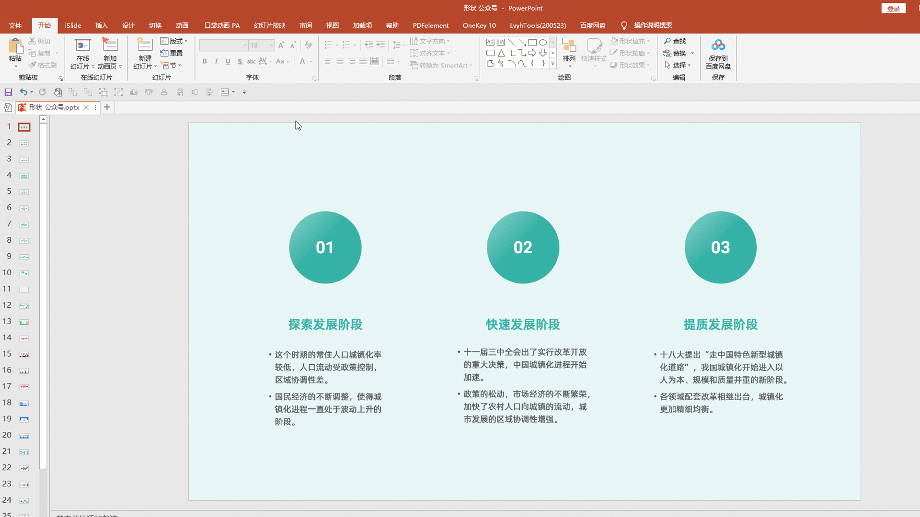
Task: Click the Replace button
Action: [679, 53]
